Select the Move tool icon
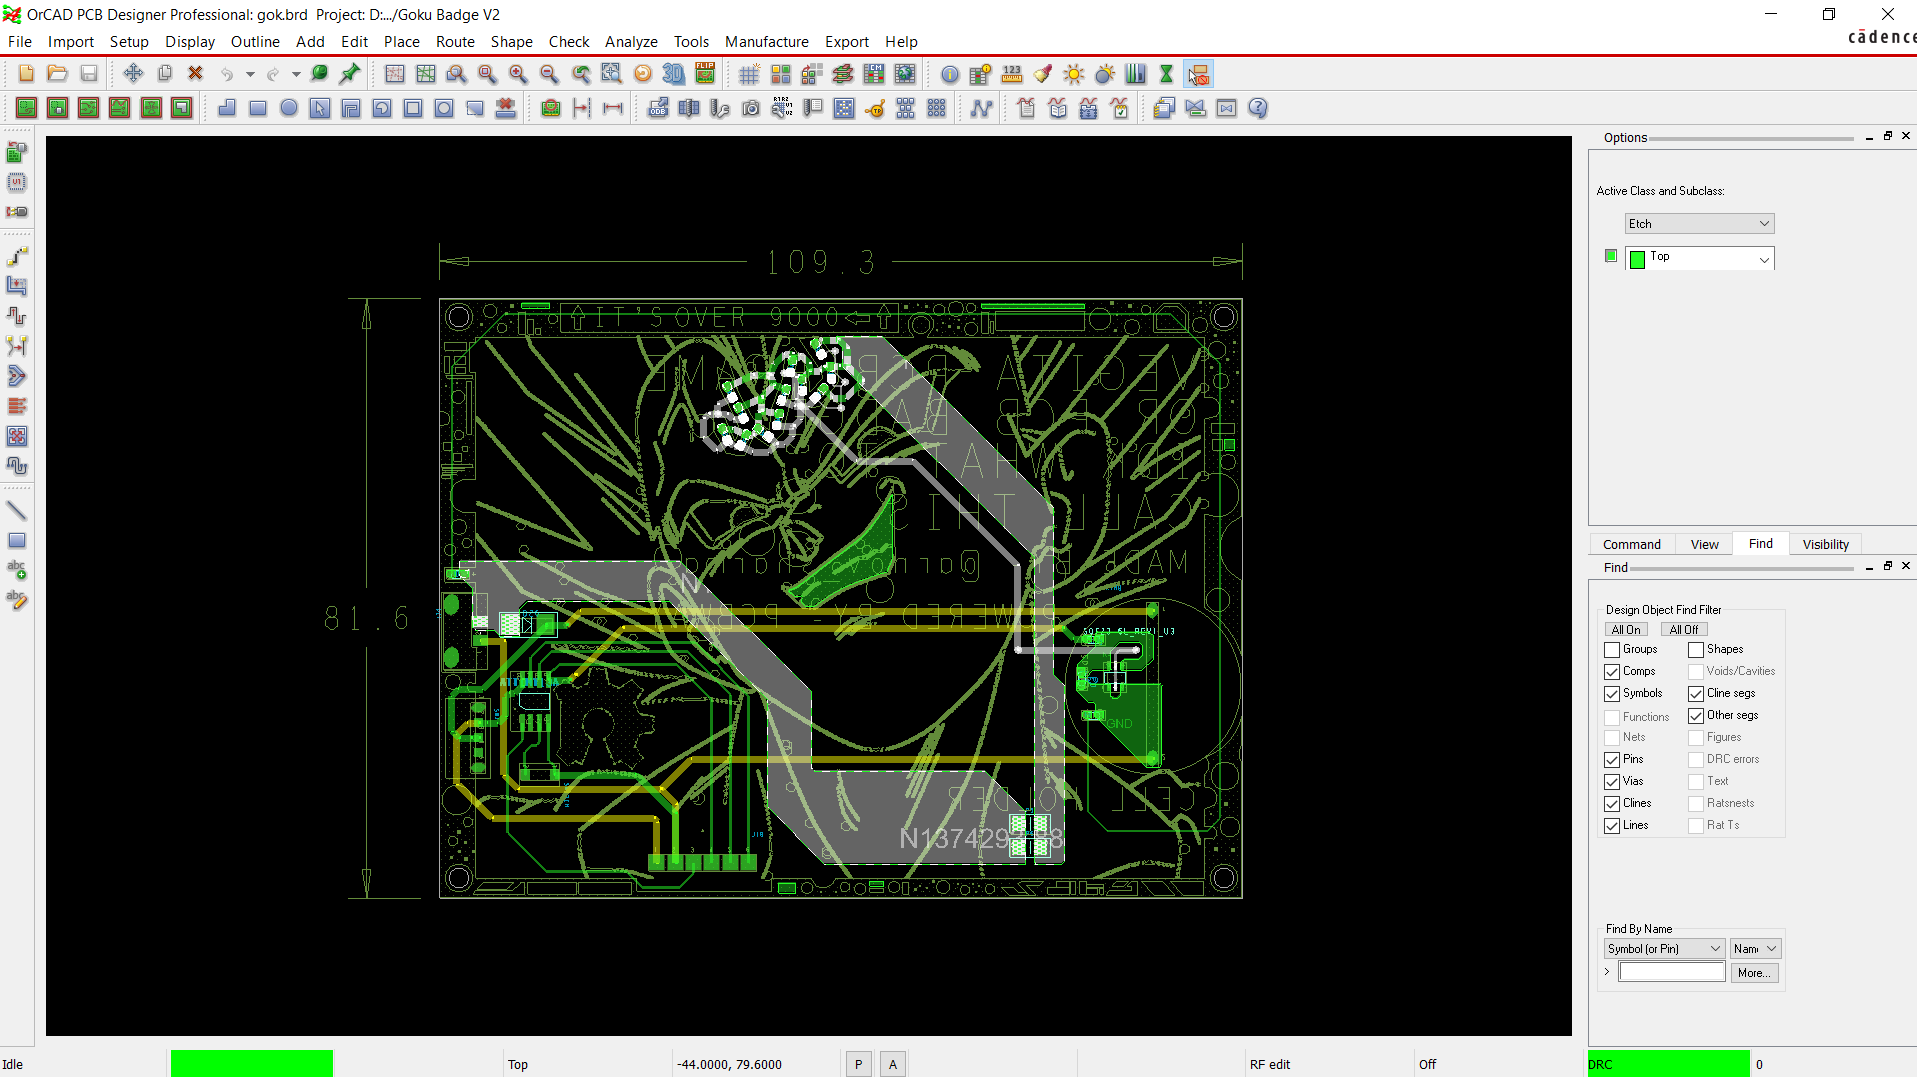 [133, 74]
